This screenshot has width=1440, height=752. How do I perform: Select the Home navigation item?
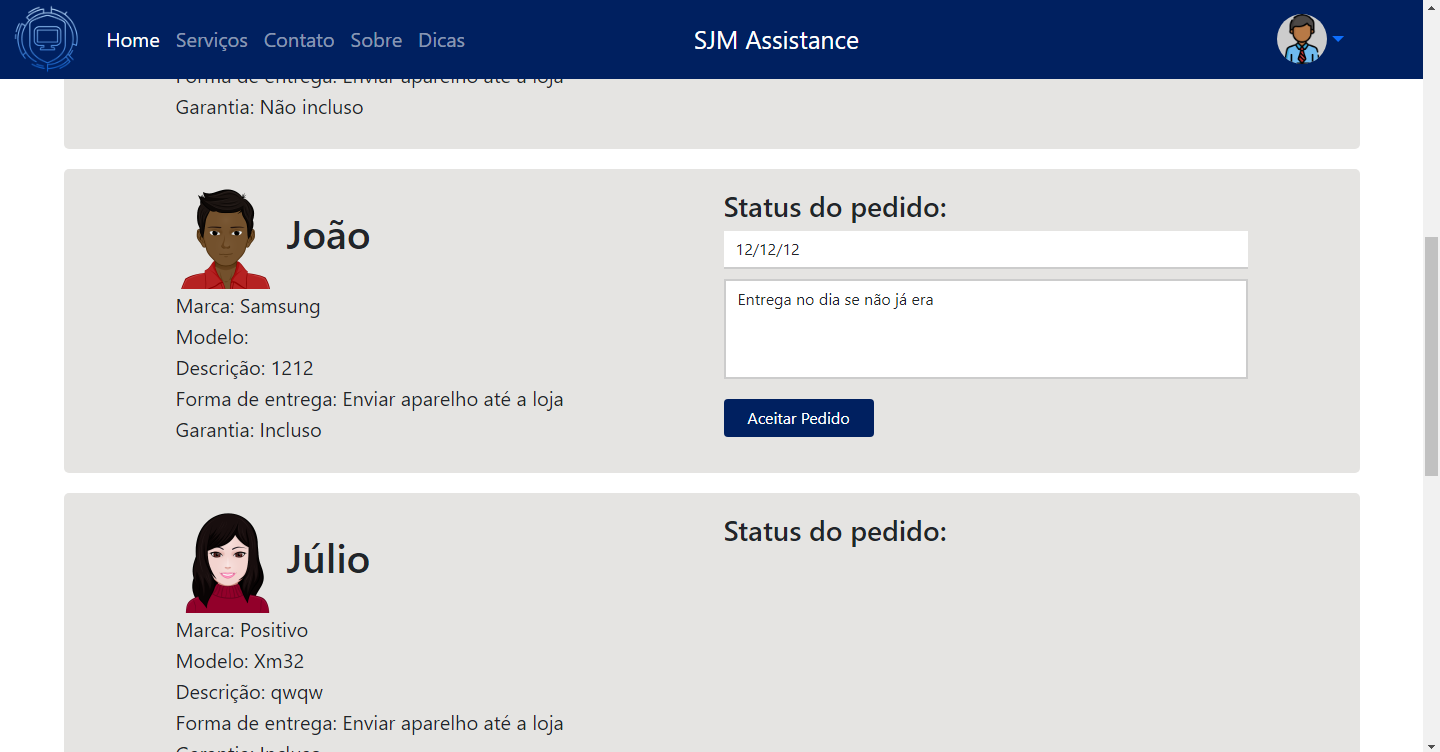pyautogui.click(x=133, y=40)
